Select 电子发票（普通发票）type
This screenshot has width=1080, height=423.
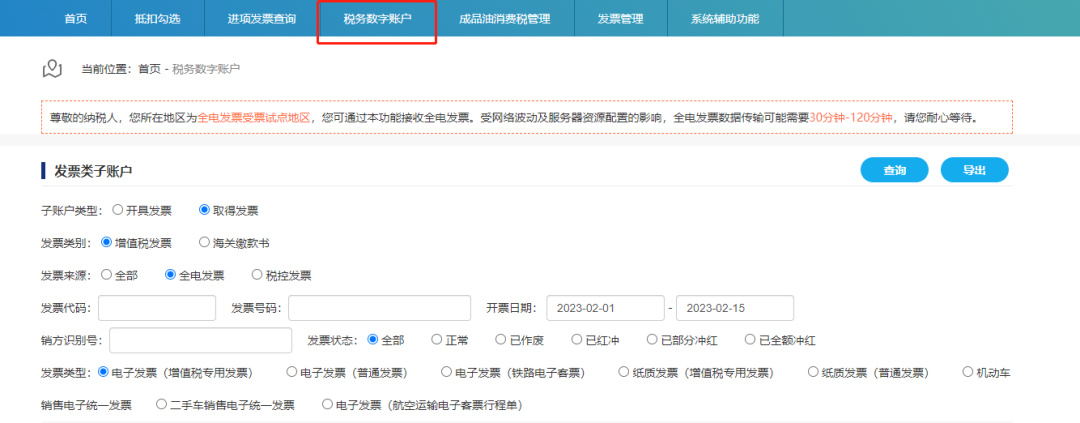(x=292, y=372)
